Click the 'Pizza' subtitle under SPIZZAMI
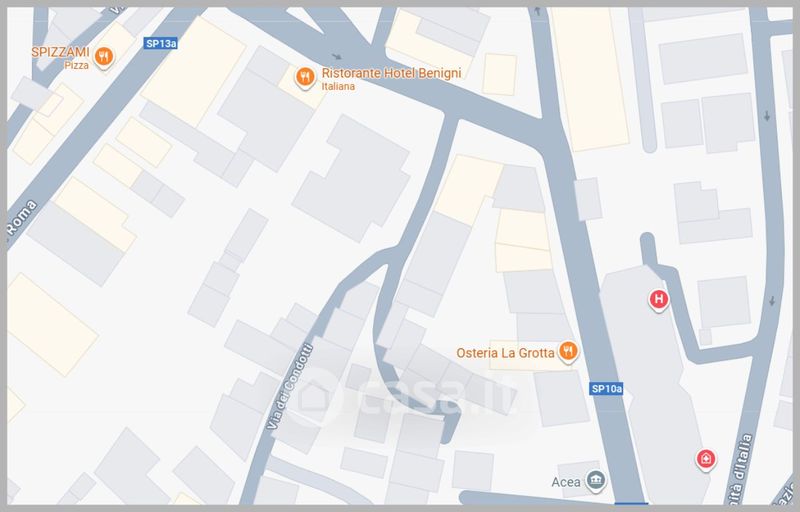This screenshot has height=512, width=800. tap(77, 65)
